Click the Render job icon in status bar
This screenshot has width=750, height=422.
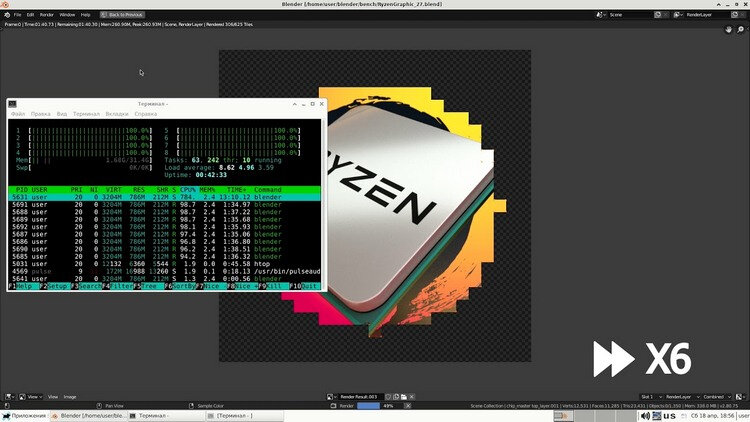coord(333,406)
